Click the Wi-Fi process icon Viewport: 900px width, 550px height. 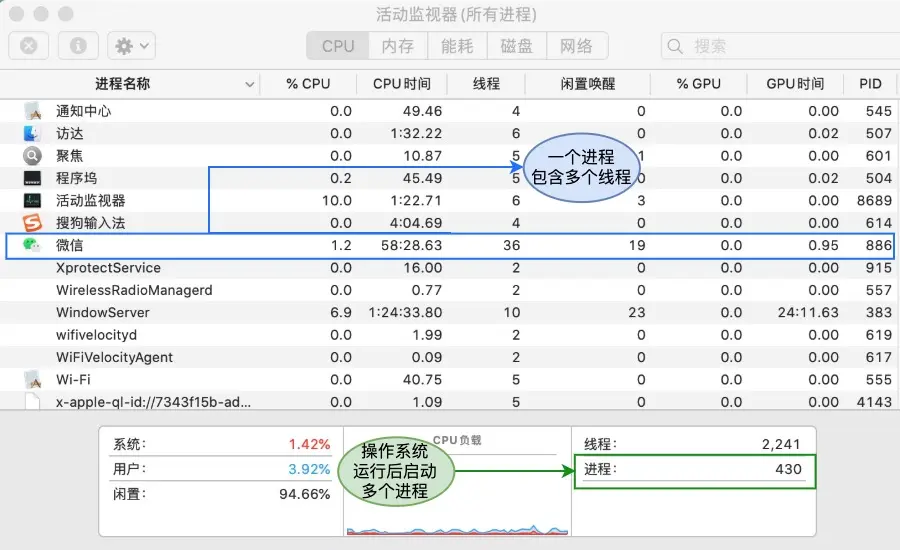coord(33,379)
